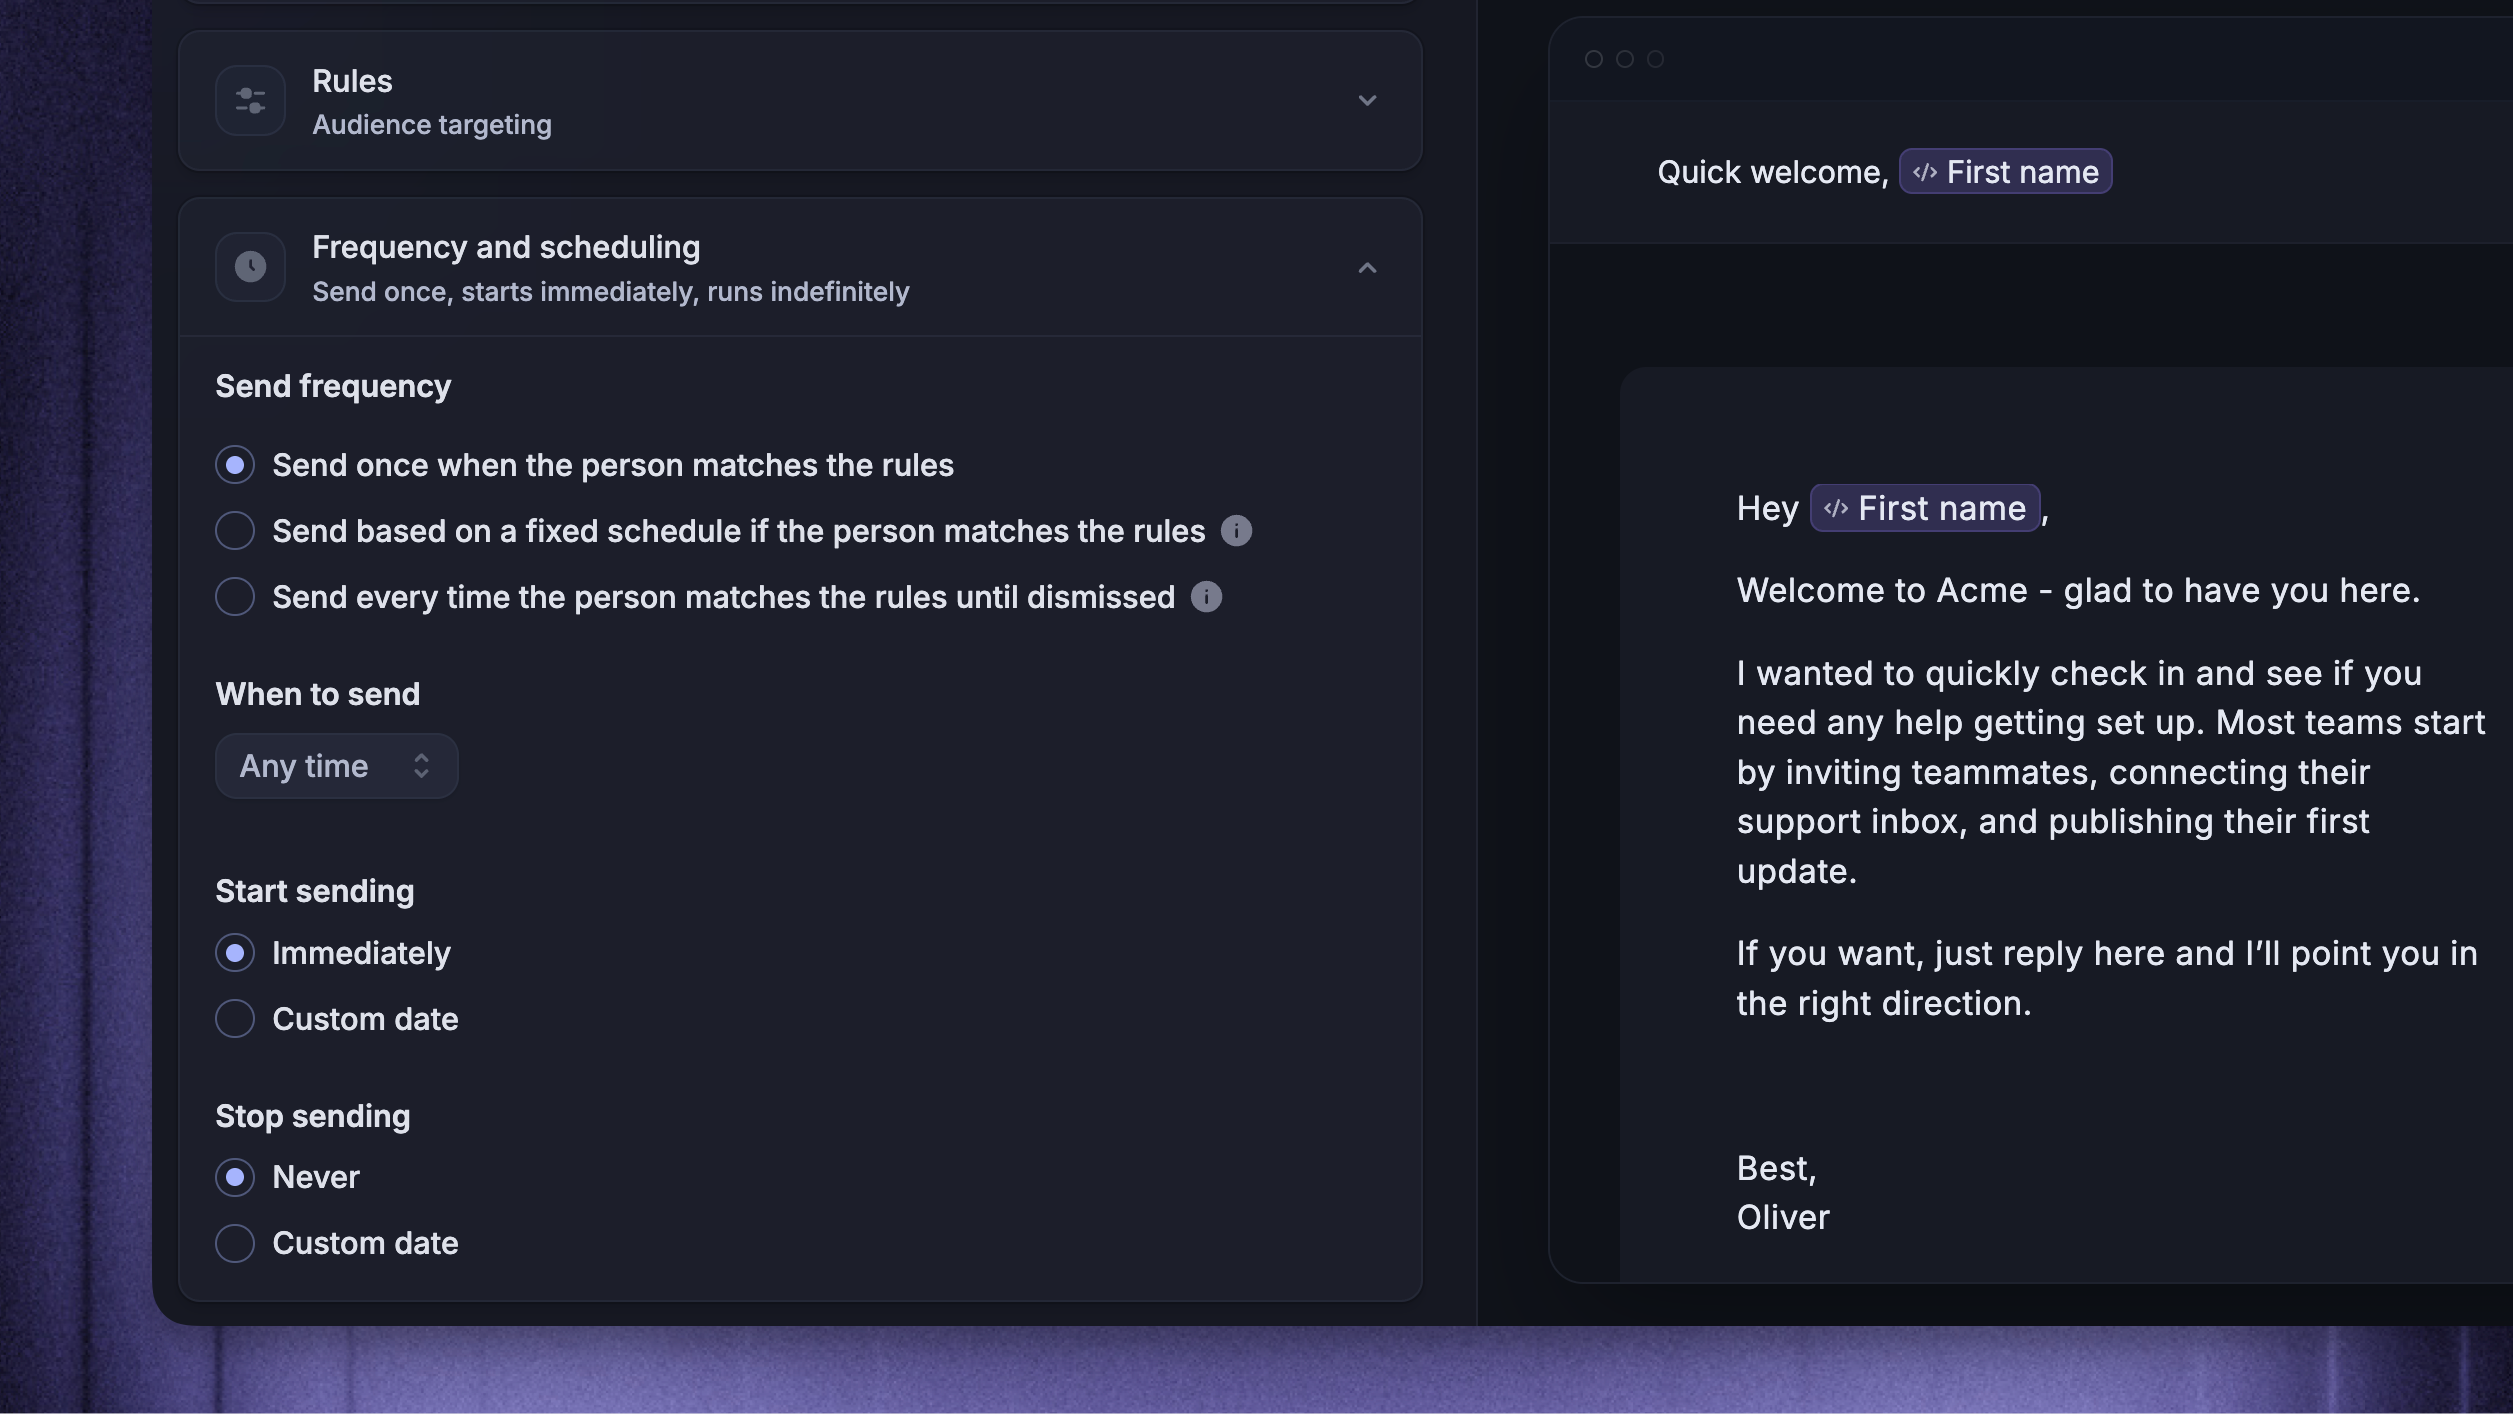Click the First name tag in subject line
This screenshot has width=2513, height=1414.
pyautogui.click(x=2005, y=172)
